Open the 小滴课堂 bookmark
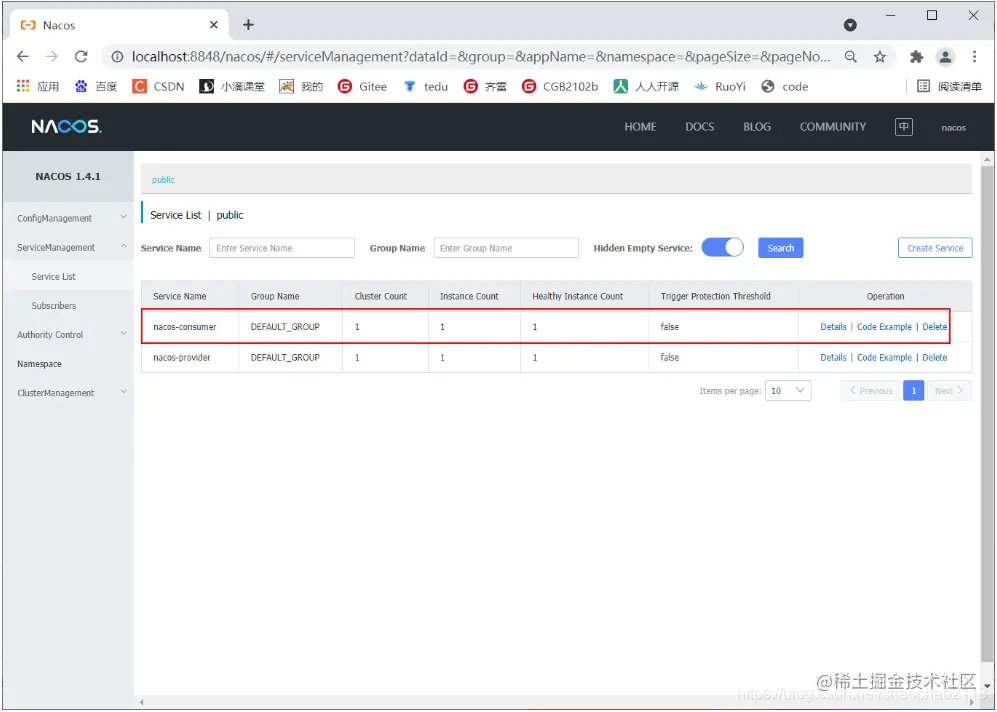 (x=232, y=86)
